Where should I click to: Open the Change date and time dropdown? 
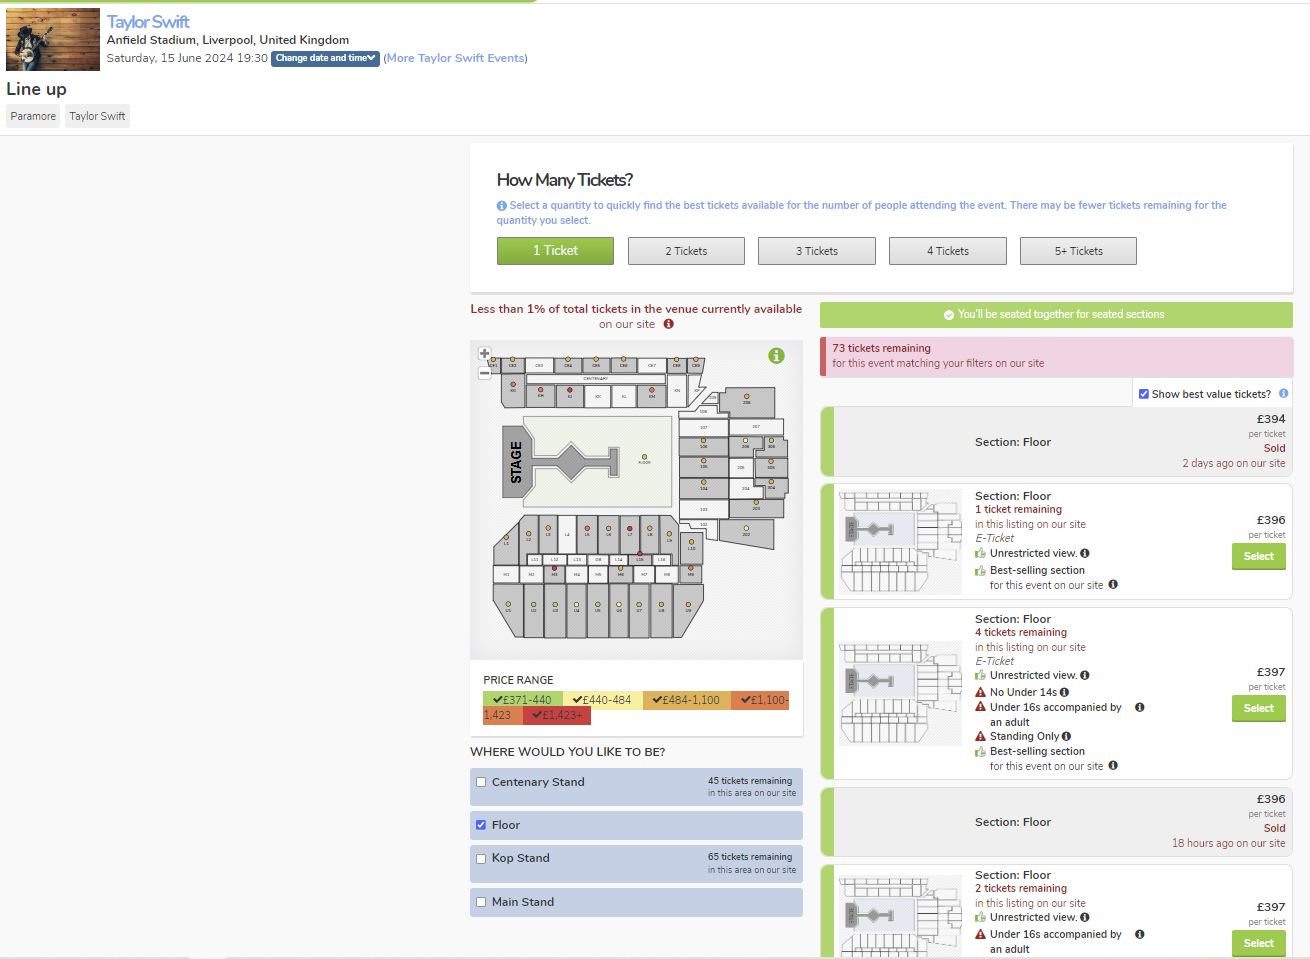tap(325, 58)
